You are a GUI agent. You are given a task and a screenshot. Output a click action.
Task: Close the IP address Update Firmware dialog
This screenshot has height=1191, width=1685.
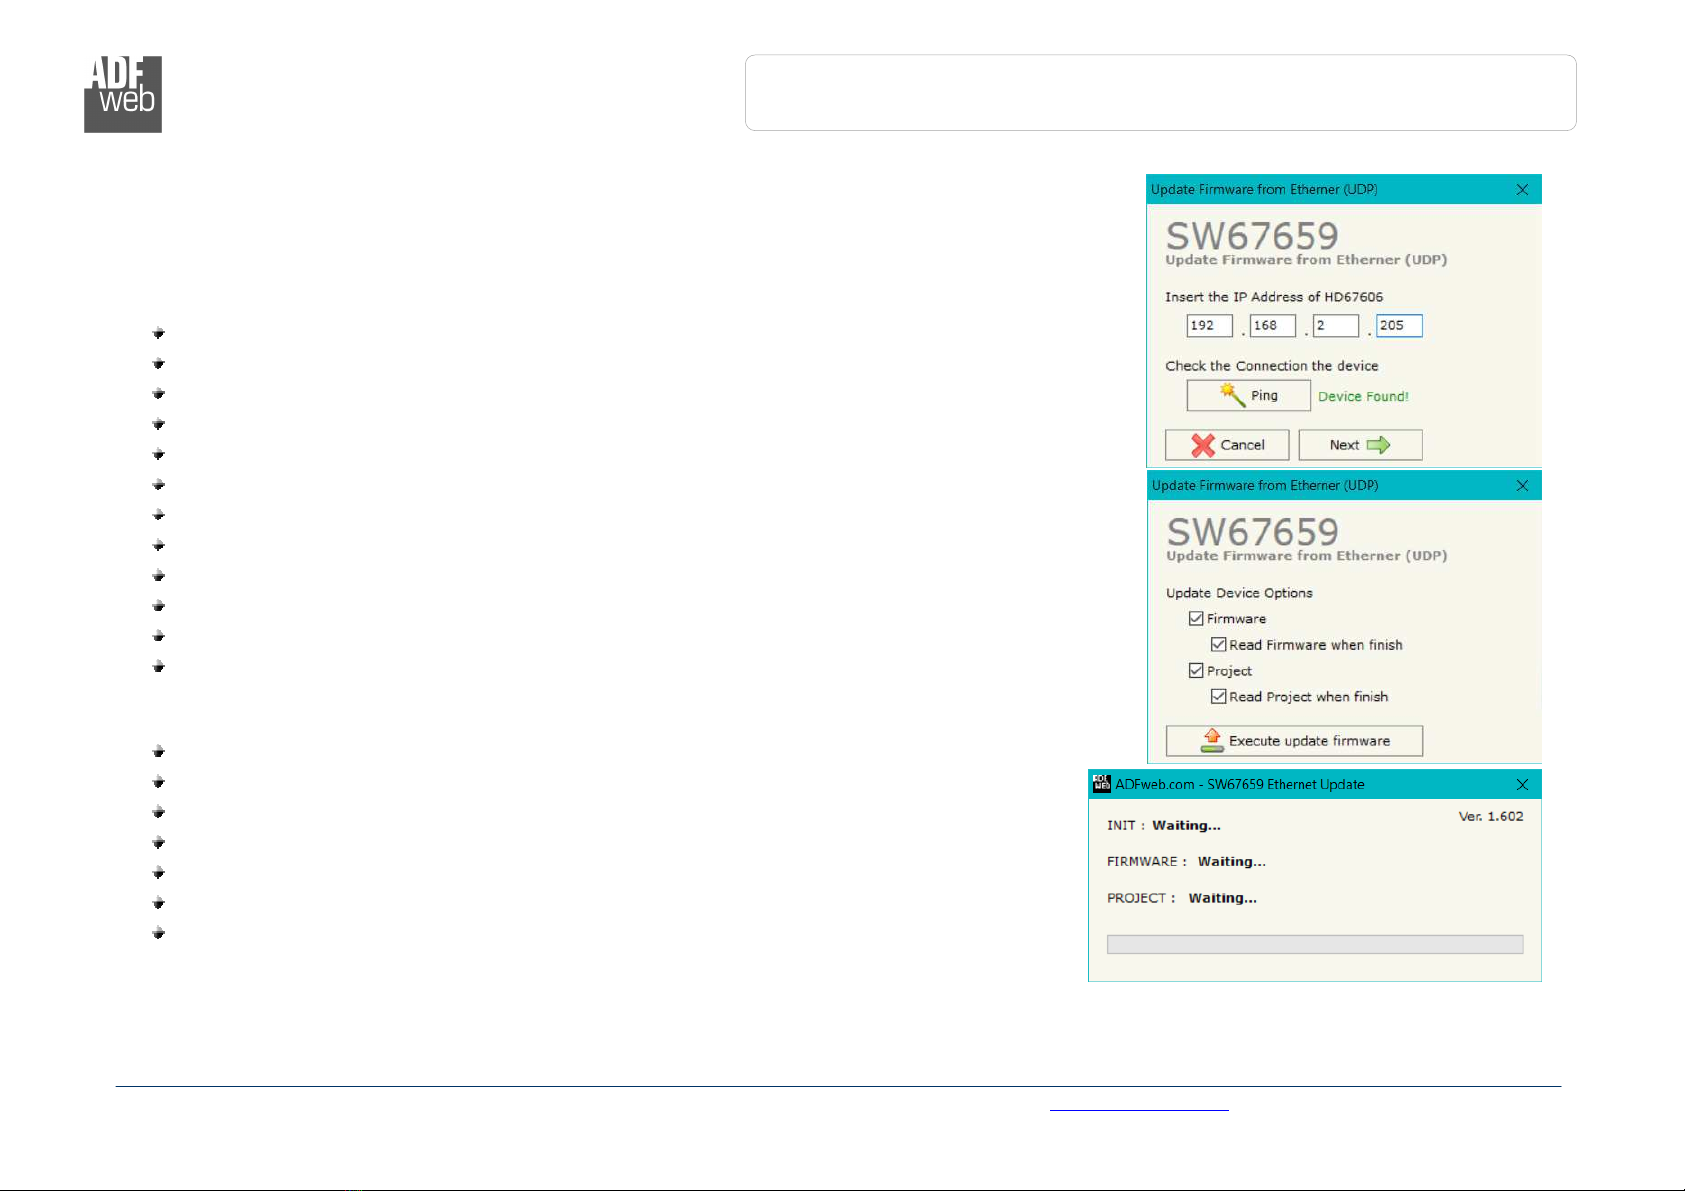(x=1522, y=190)
